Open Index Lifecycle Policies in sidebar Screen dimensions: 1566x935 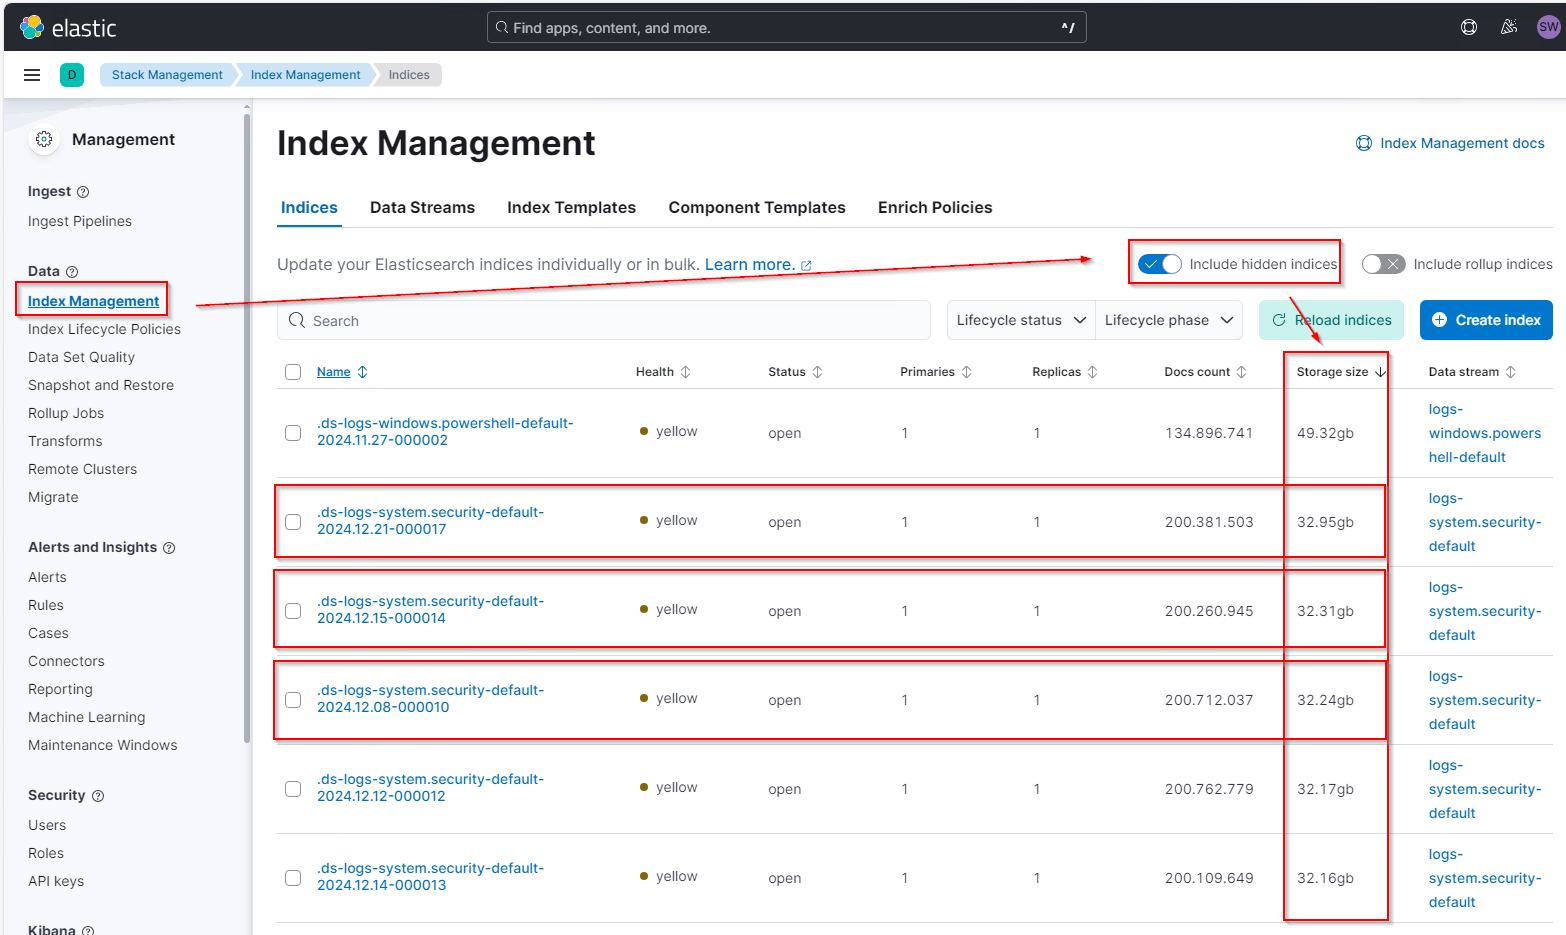(x=104, y=330)
